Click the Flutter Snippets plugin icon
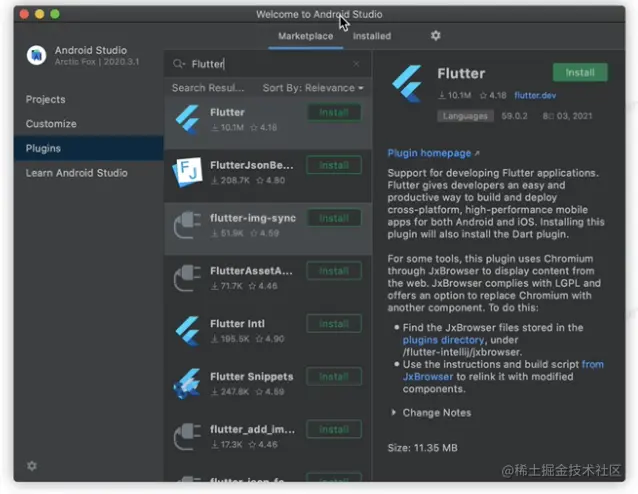 [x=187, y=383]
